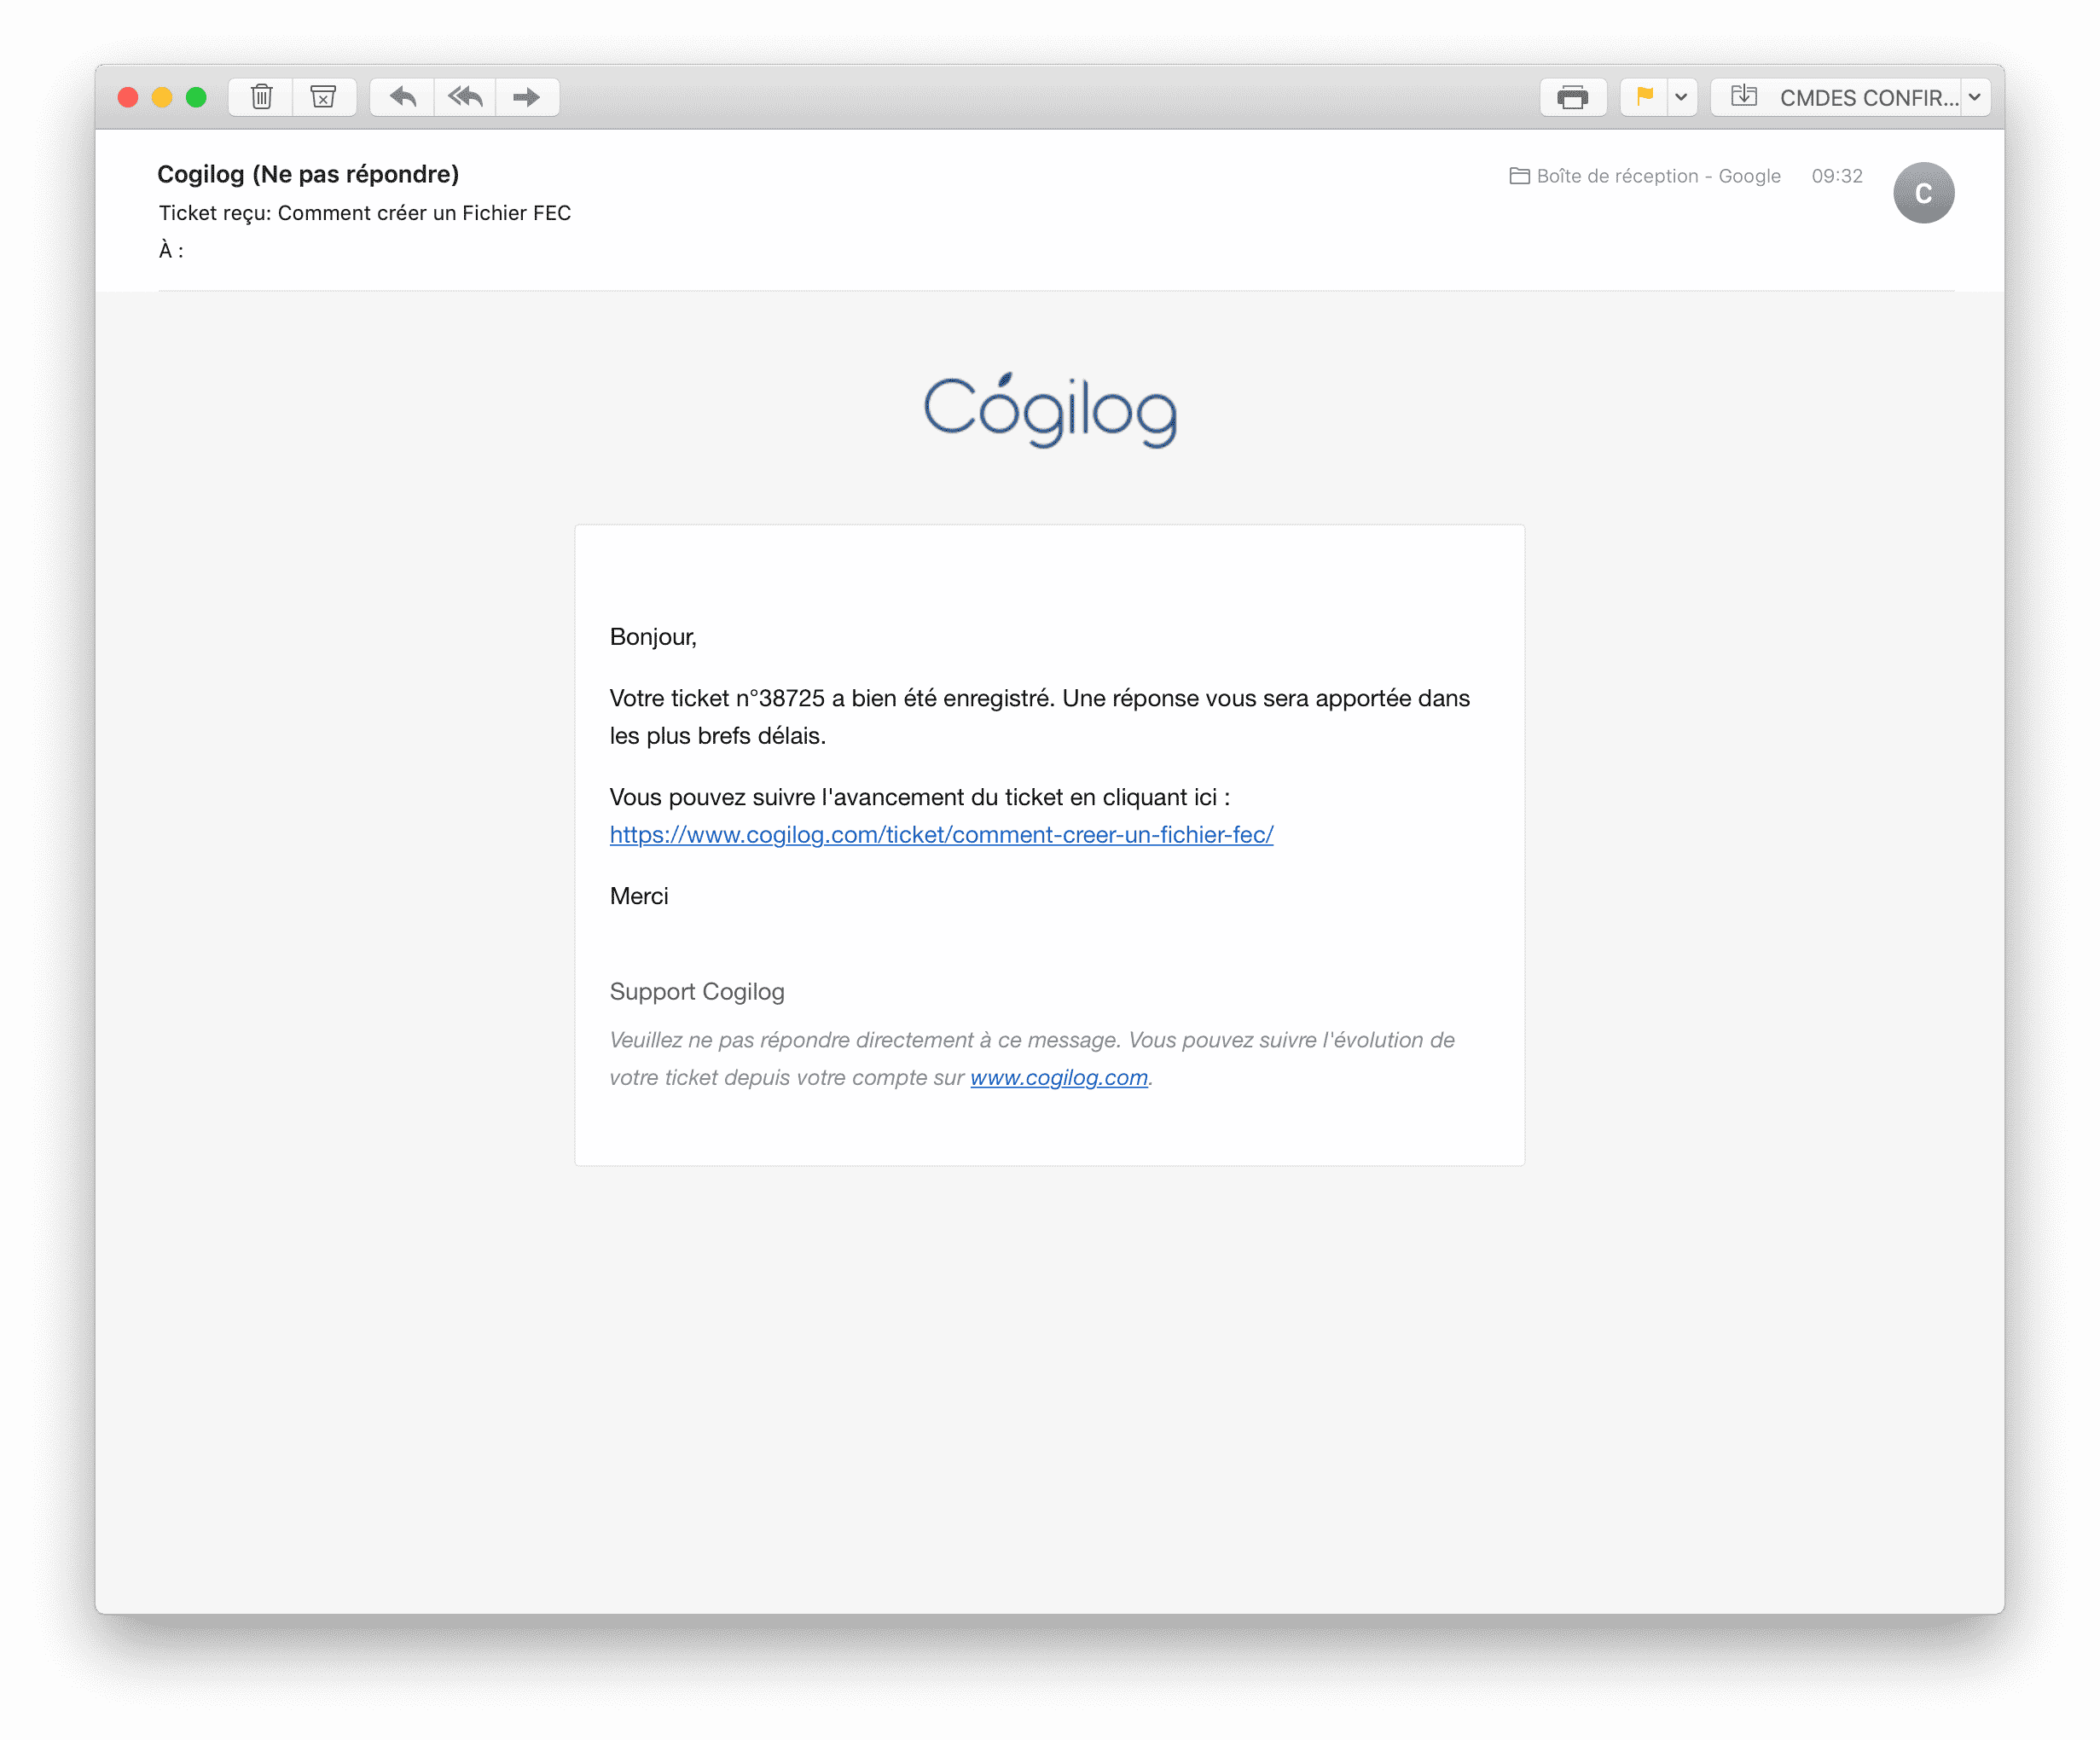Click the Support Cogilog signature text
2100x1740 pixels.
tap(697, 991)
